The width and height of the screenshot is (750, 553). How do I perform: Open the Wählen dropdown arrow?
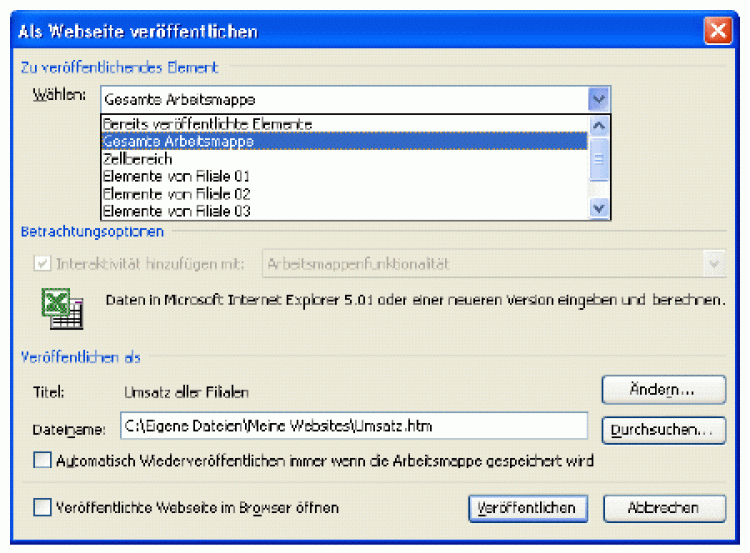598,99
